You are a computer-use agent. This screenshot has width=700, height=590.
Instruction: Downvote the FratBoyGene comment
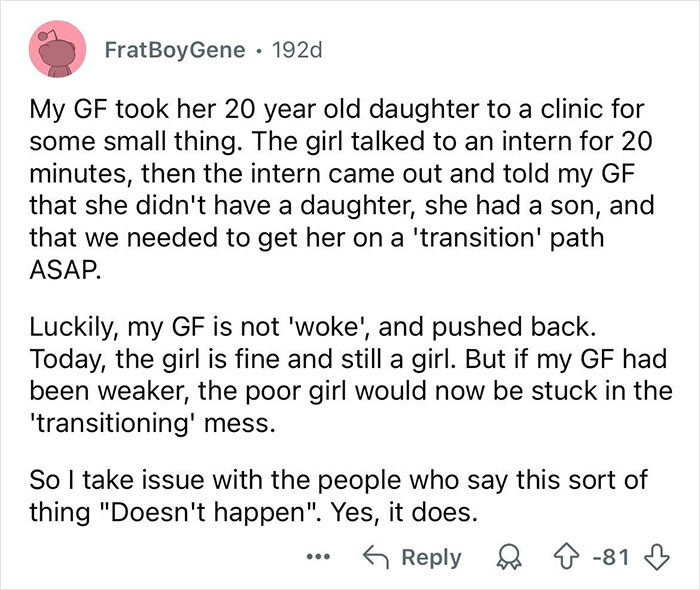point(657,558)
